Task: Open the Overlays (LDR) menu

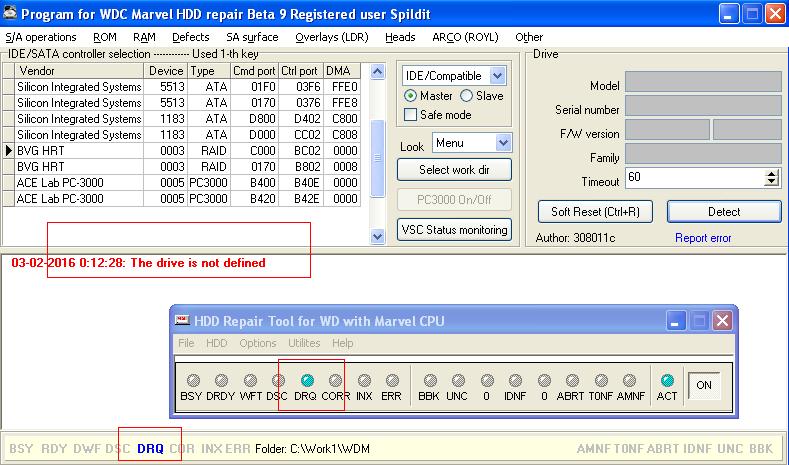Action: [x=332, y=37]
